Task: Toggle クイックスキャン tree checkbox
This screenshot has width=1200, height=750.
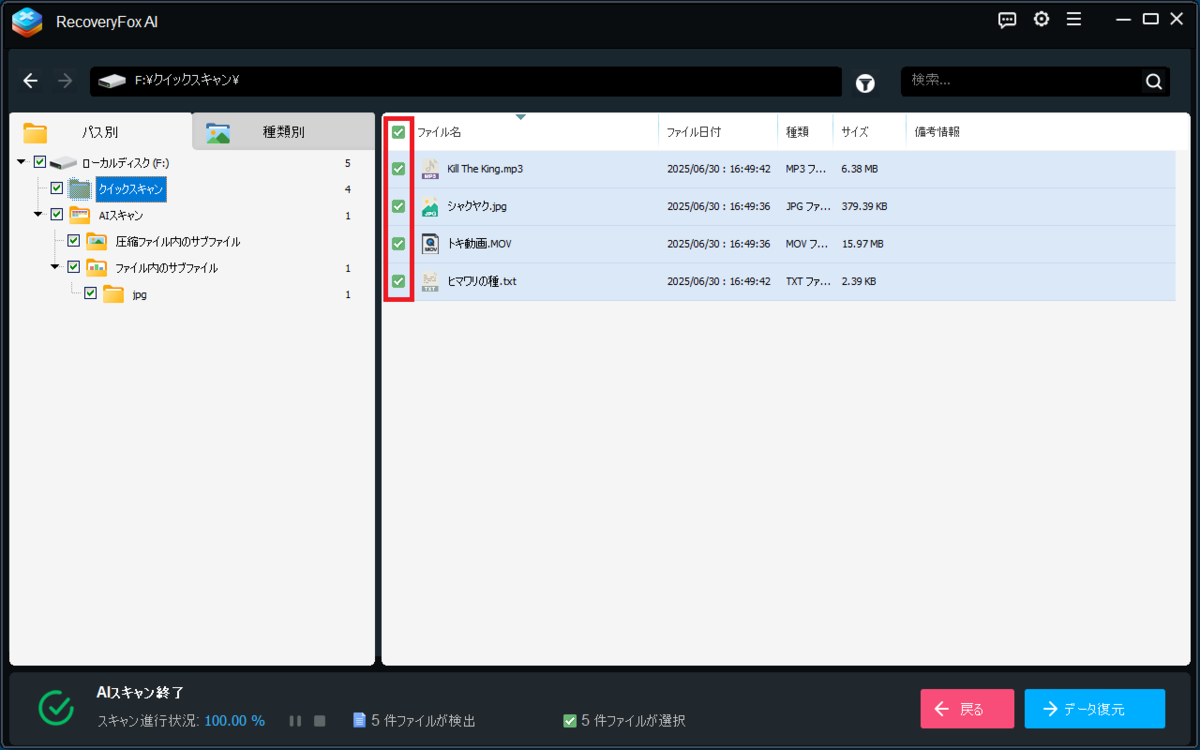Action: click(x=57, y=188)
